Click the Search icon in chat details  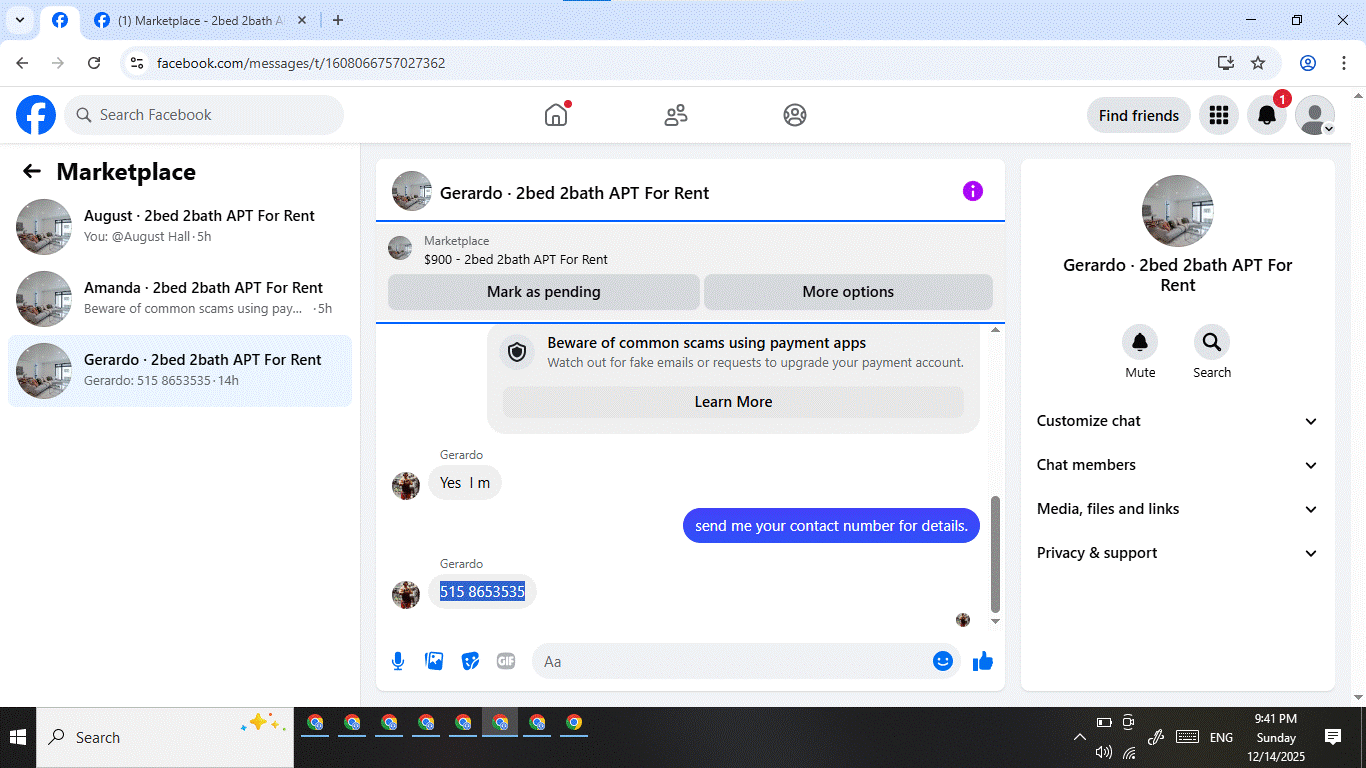point(1212,343)
